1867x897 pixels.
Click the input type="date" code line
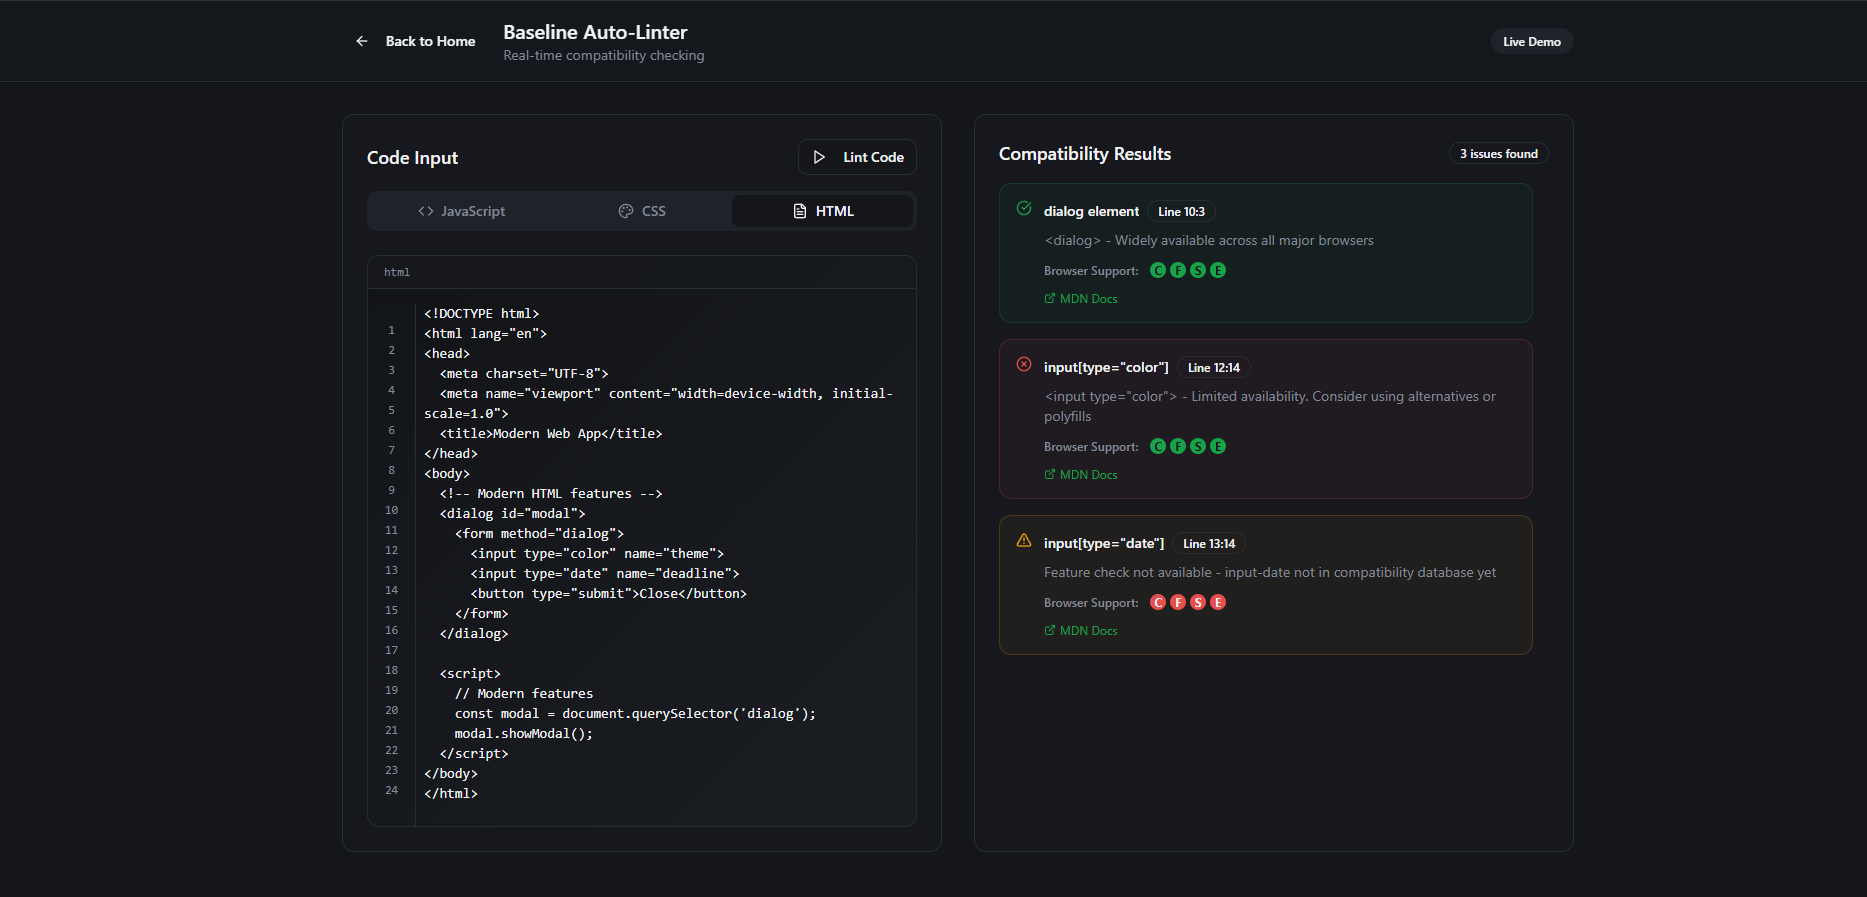(605, 573)
